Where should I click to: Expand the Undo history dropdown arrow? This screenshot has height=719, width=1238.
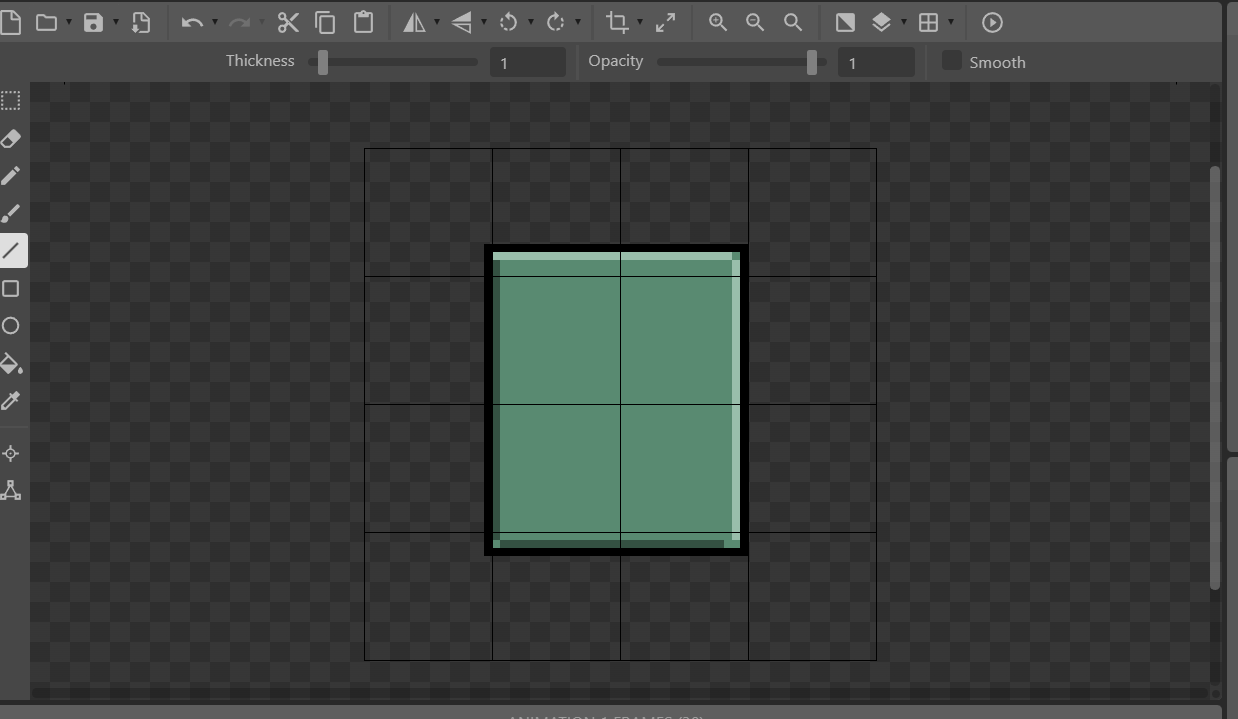coord(215,22)
